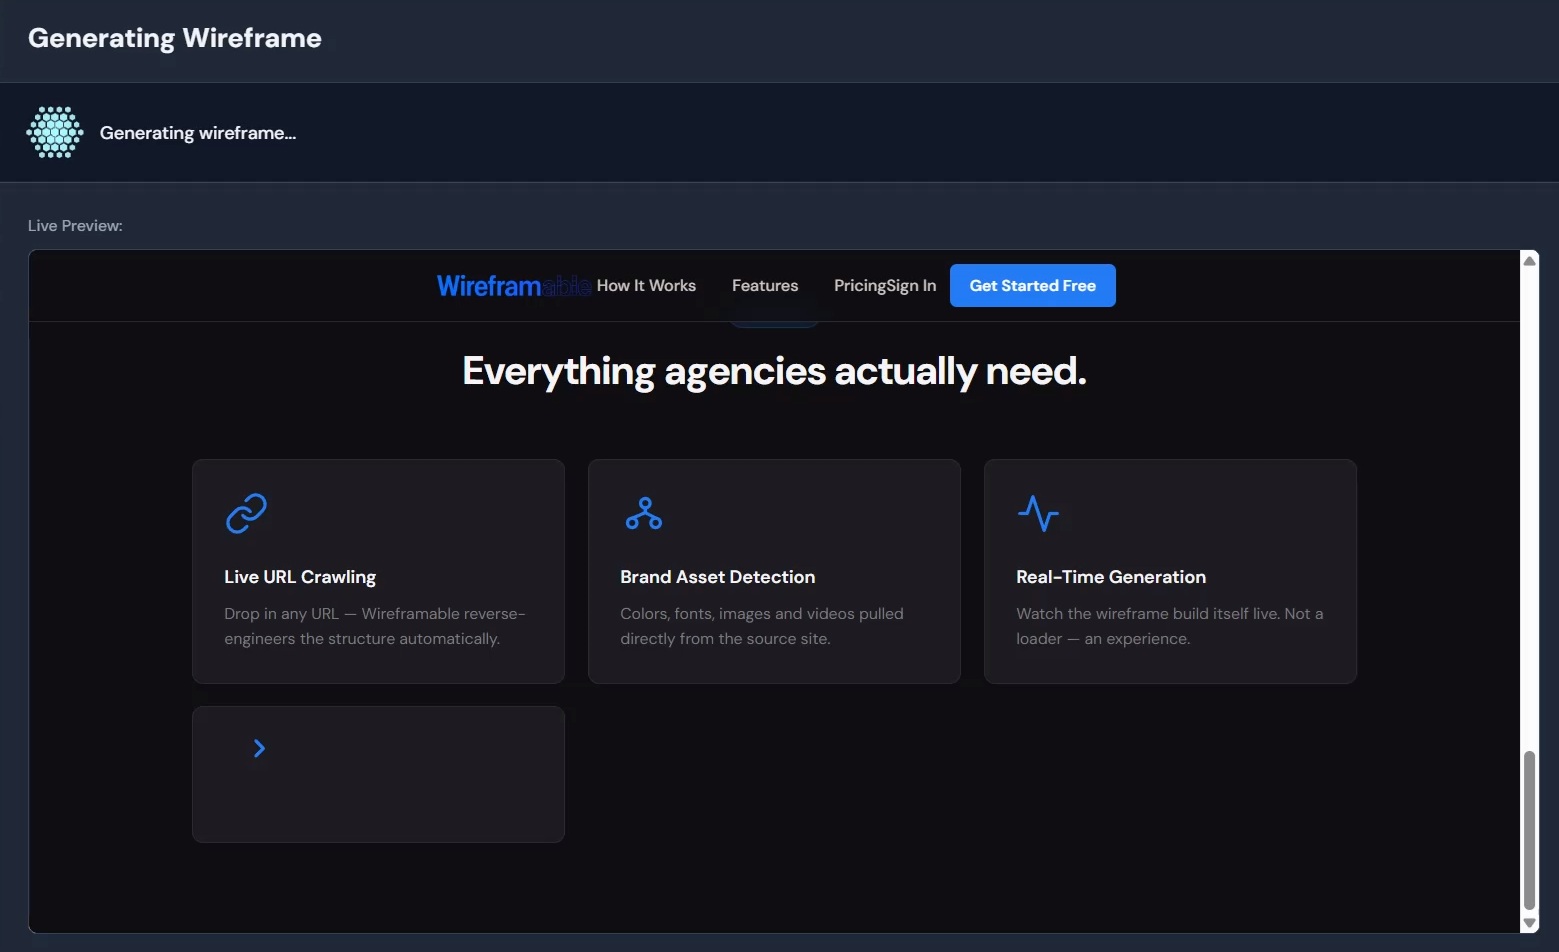Open the How It Works page
This screenshot has width=1559, height=952.
(646, 285)
